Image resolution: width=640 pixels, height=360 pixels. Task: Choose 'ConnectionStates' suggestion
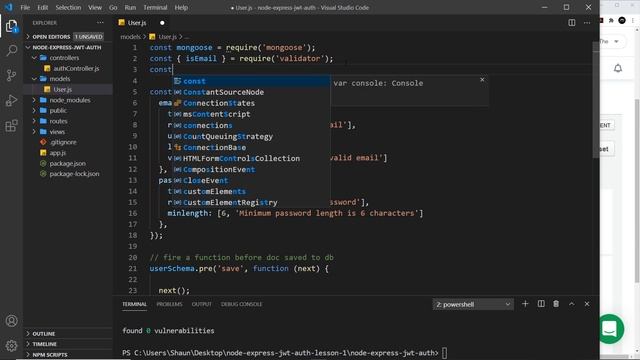click(251, 103)
